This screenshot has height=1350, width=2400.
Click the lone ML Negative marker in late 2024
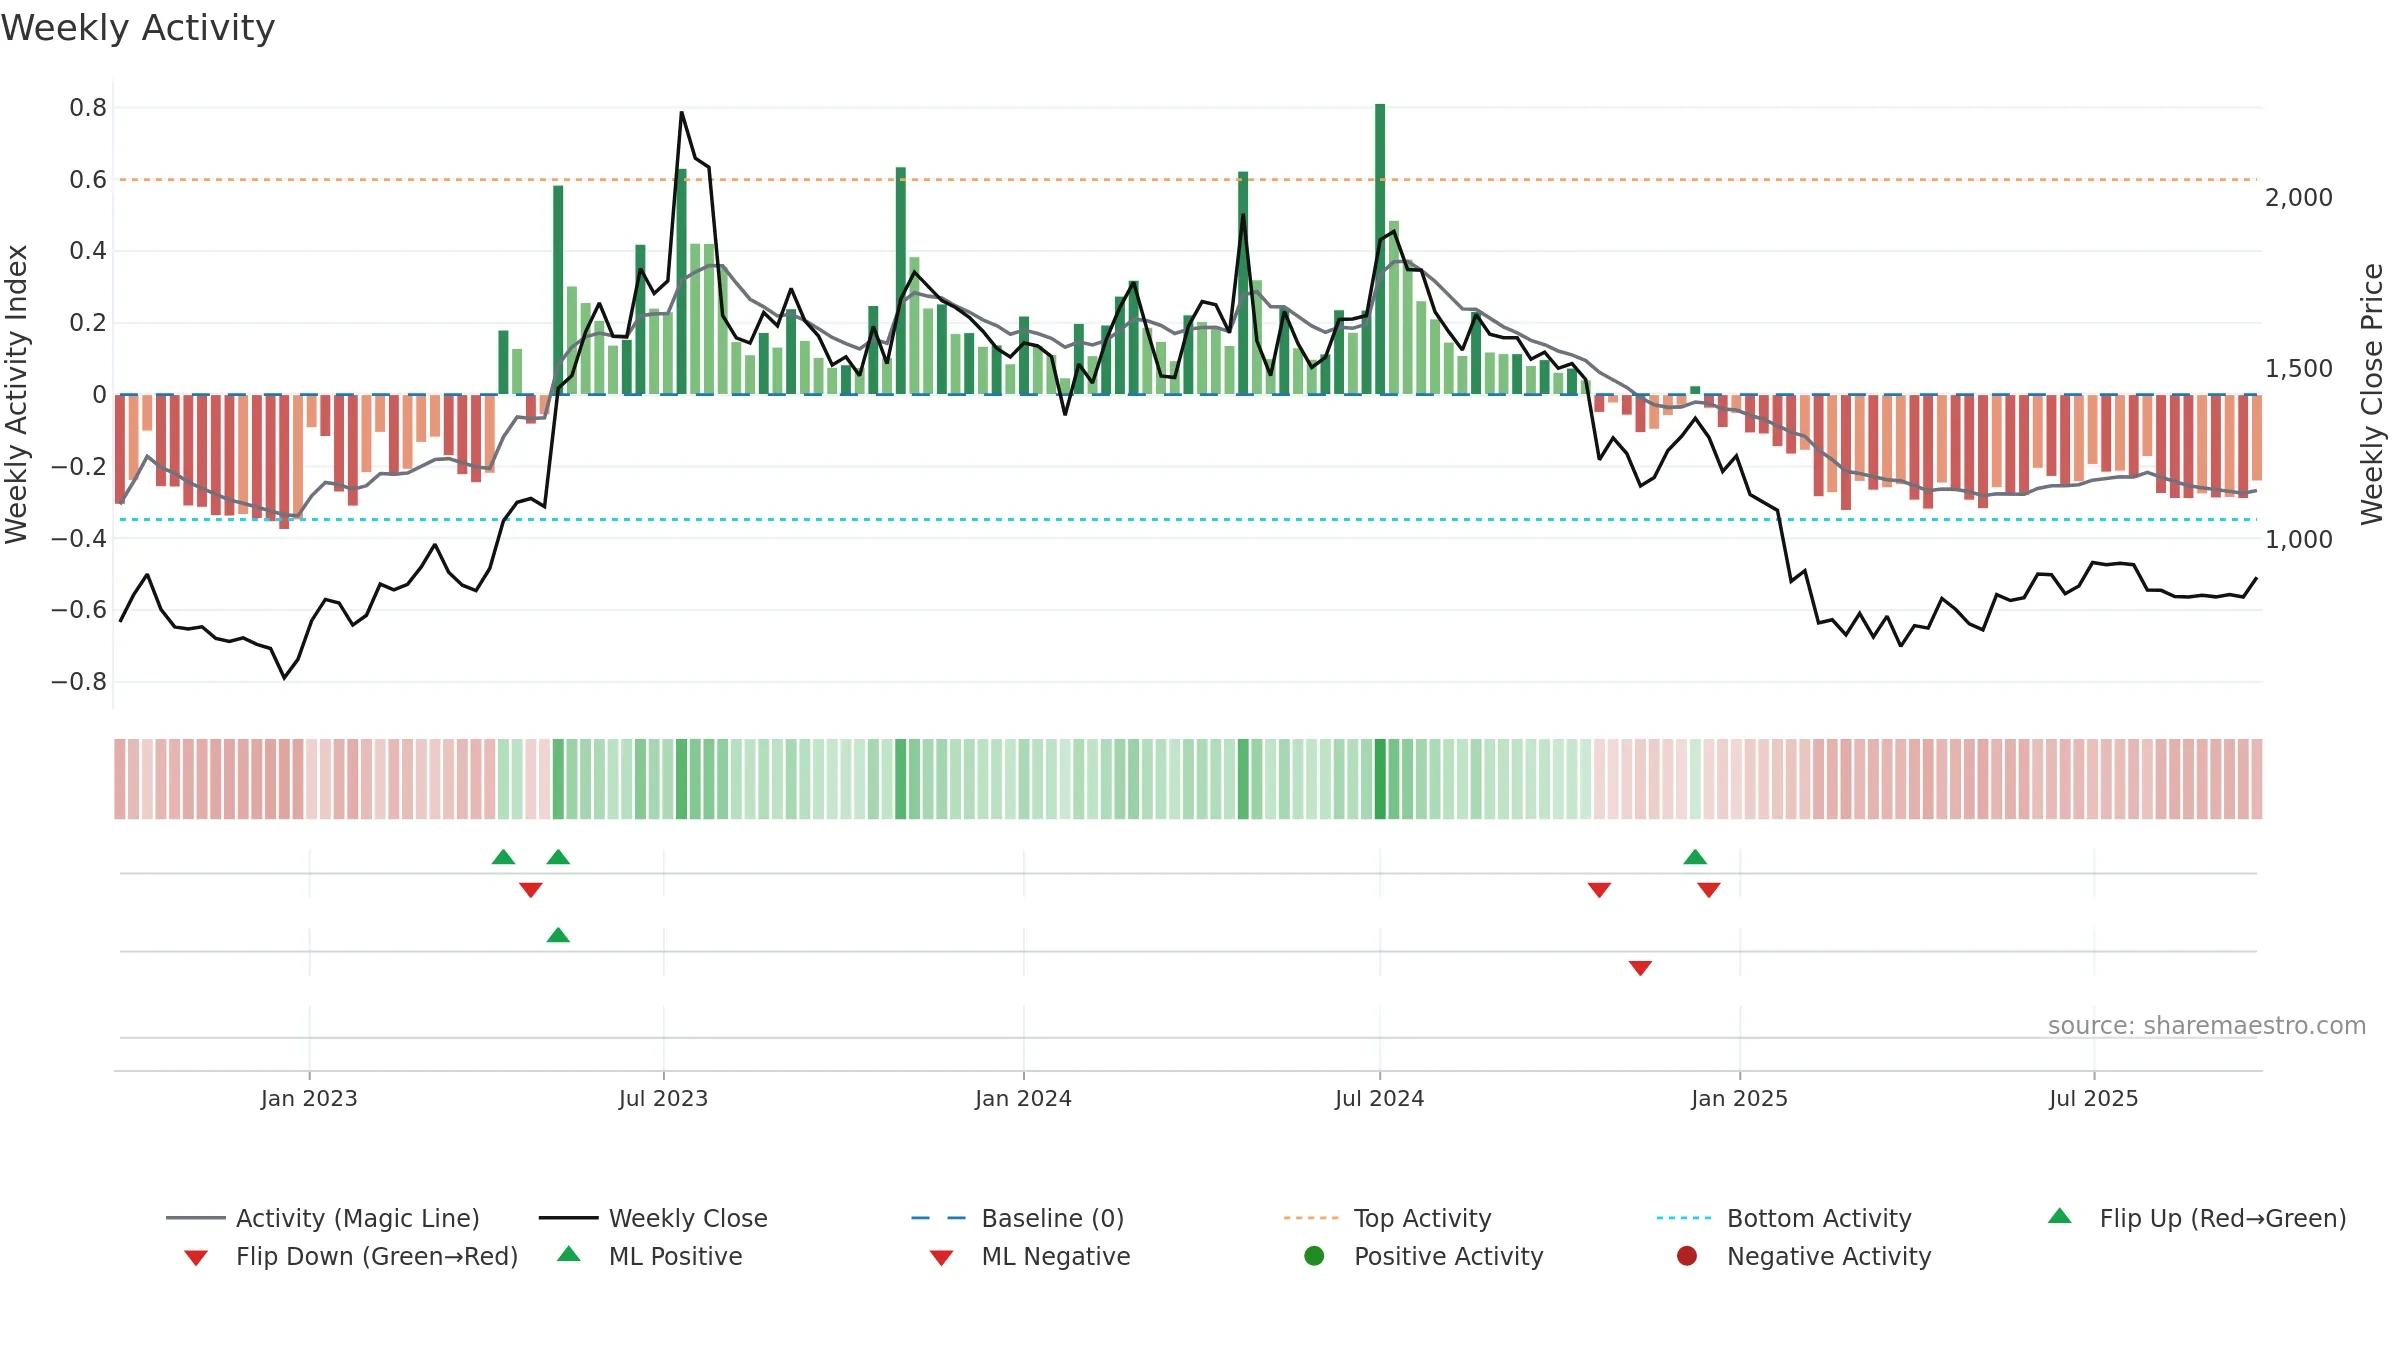click(x=1640, y=968)
